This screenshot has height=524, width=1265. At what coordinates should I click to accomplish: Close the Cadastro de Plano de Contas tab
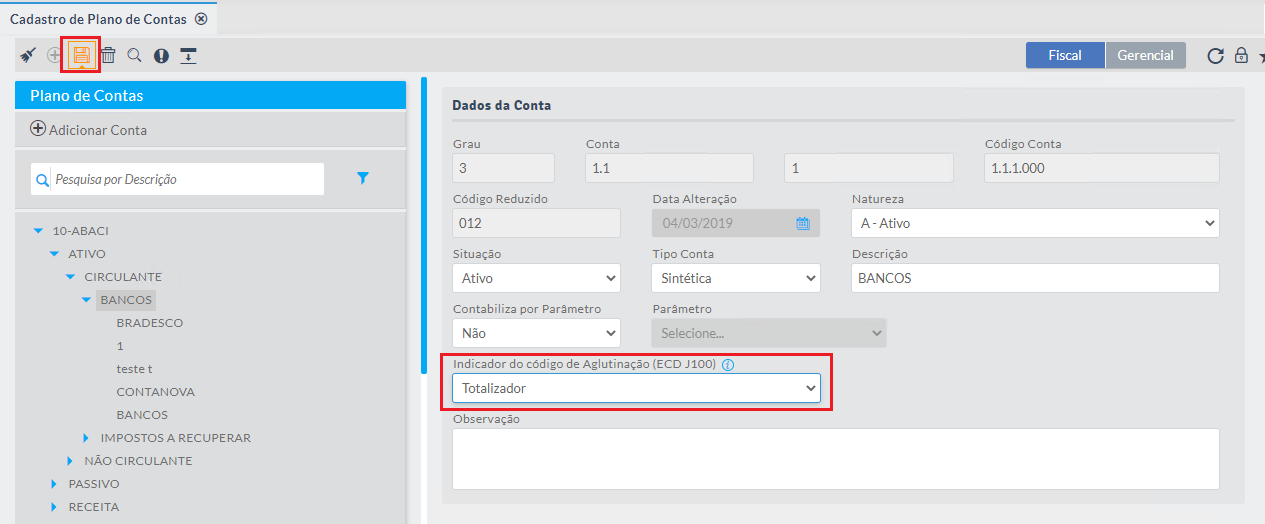click(201, 19)
